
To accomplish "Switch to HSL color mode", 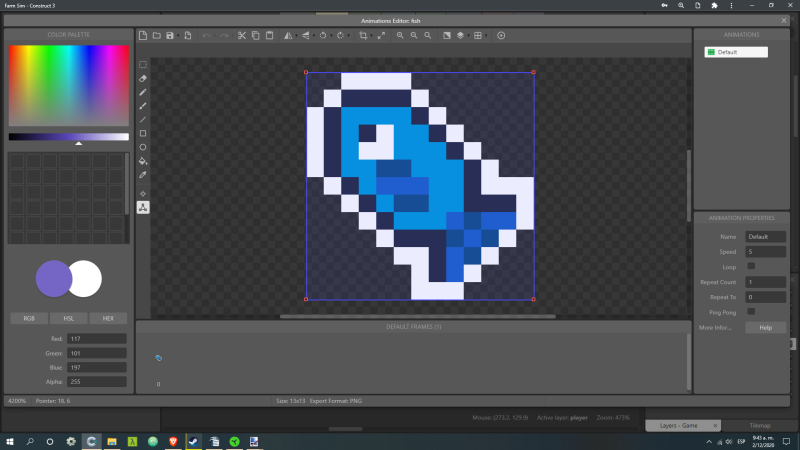I will click(69, 318).
